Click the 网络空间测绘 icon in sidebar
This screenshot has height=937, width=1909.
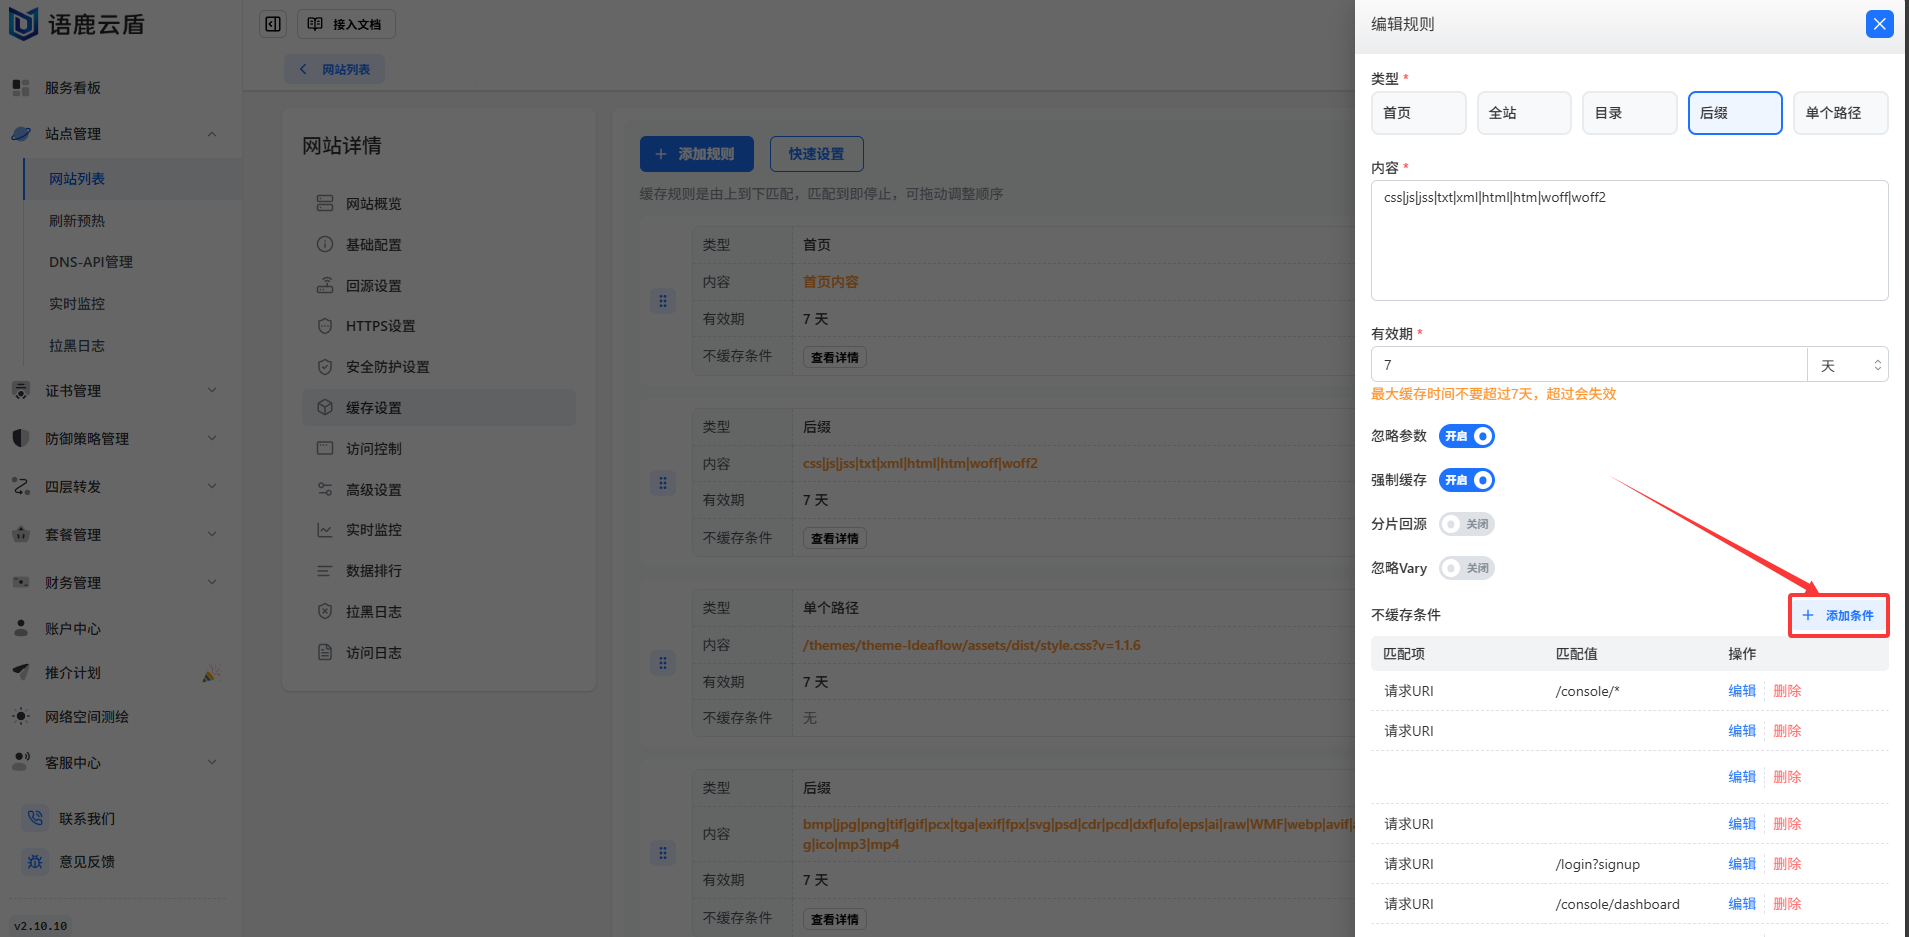21,716
